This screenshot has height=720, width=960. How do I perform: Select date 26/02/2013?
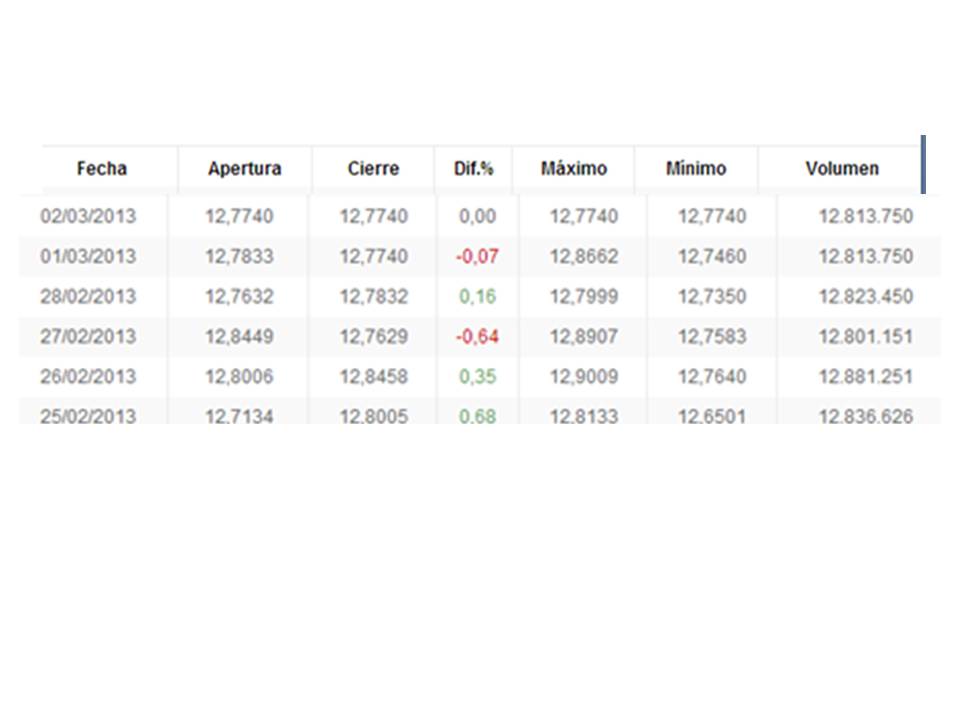tap(88, 377)
